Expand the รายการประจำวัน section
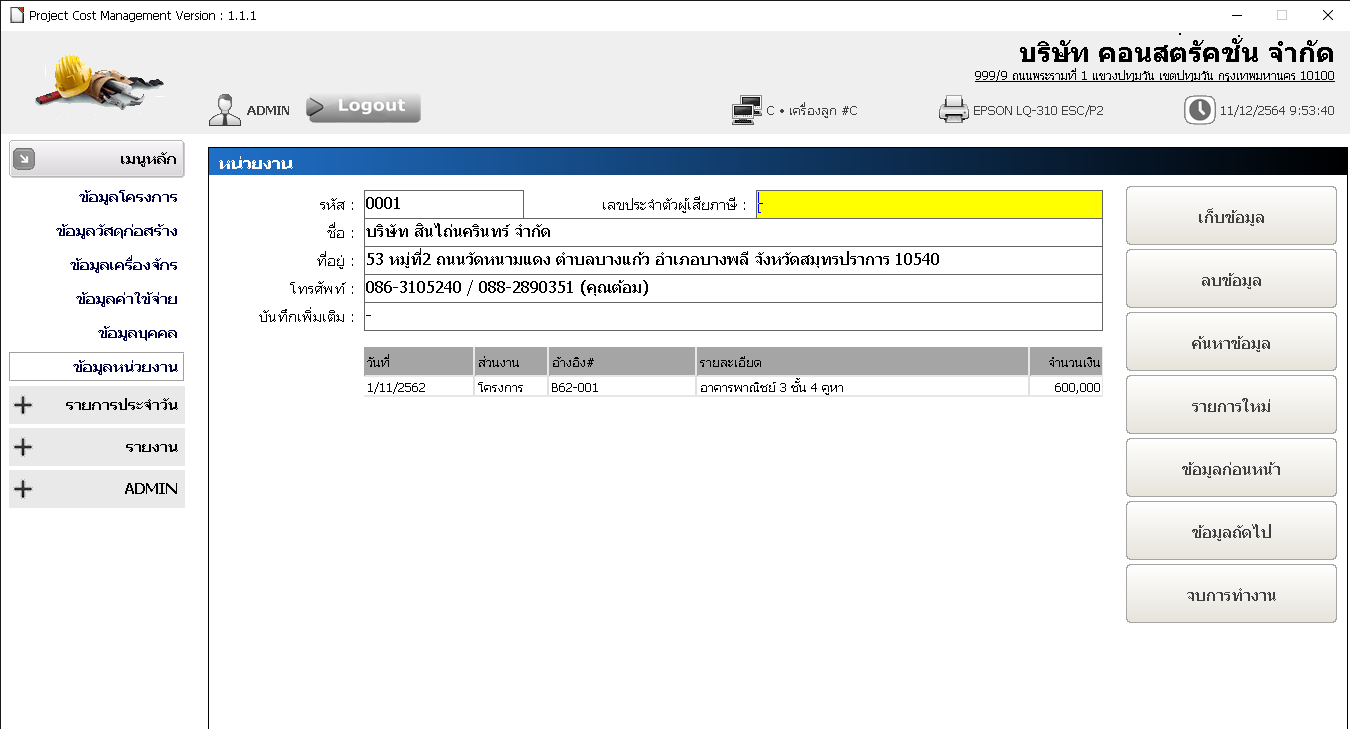Screen dimensions: 1350x729 click(24, 406)
